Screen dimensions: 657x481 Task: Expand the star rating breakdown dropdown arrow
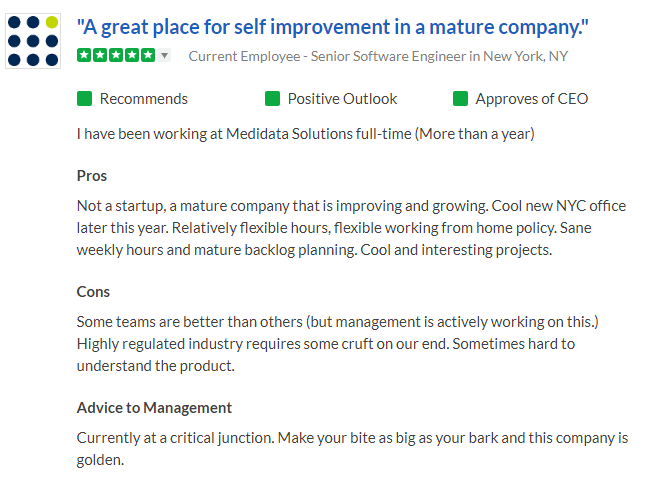[x=165, y=55]
